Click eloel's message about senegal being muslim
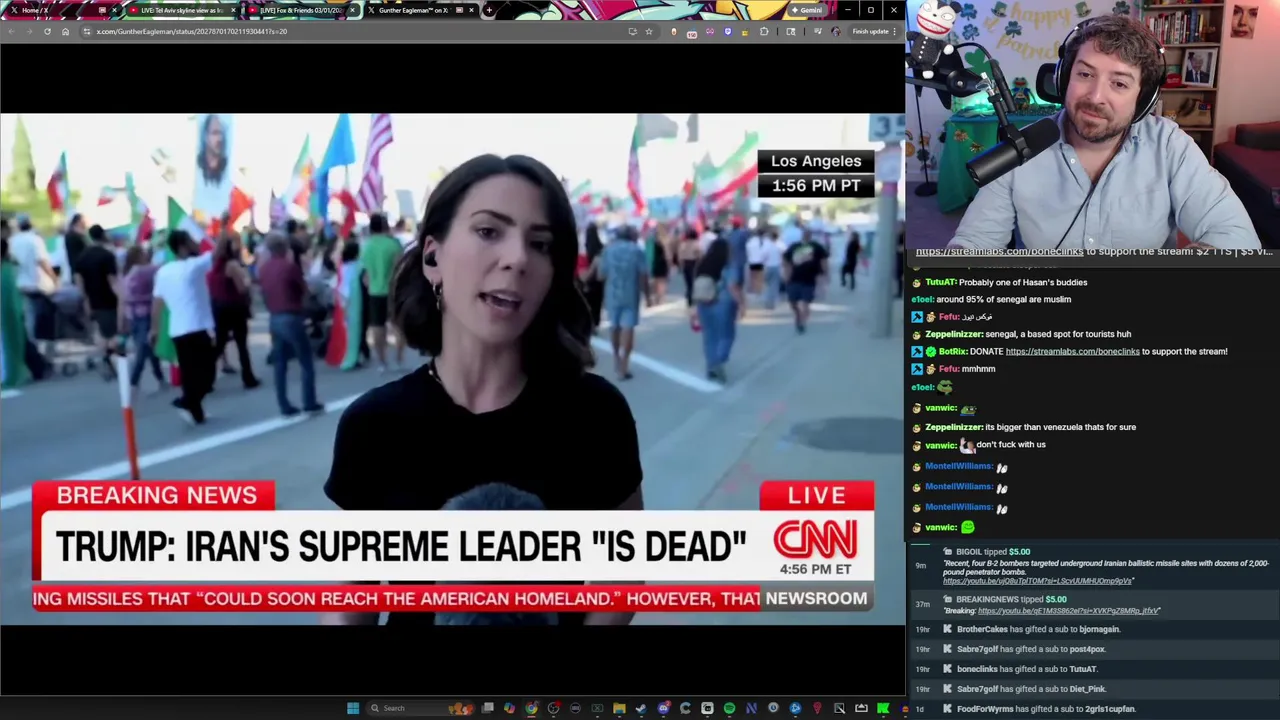The width and height of the screenshot is (1280, 720). (1003, 299)
